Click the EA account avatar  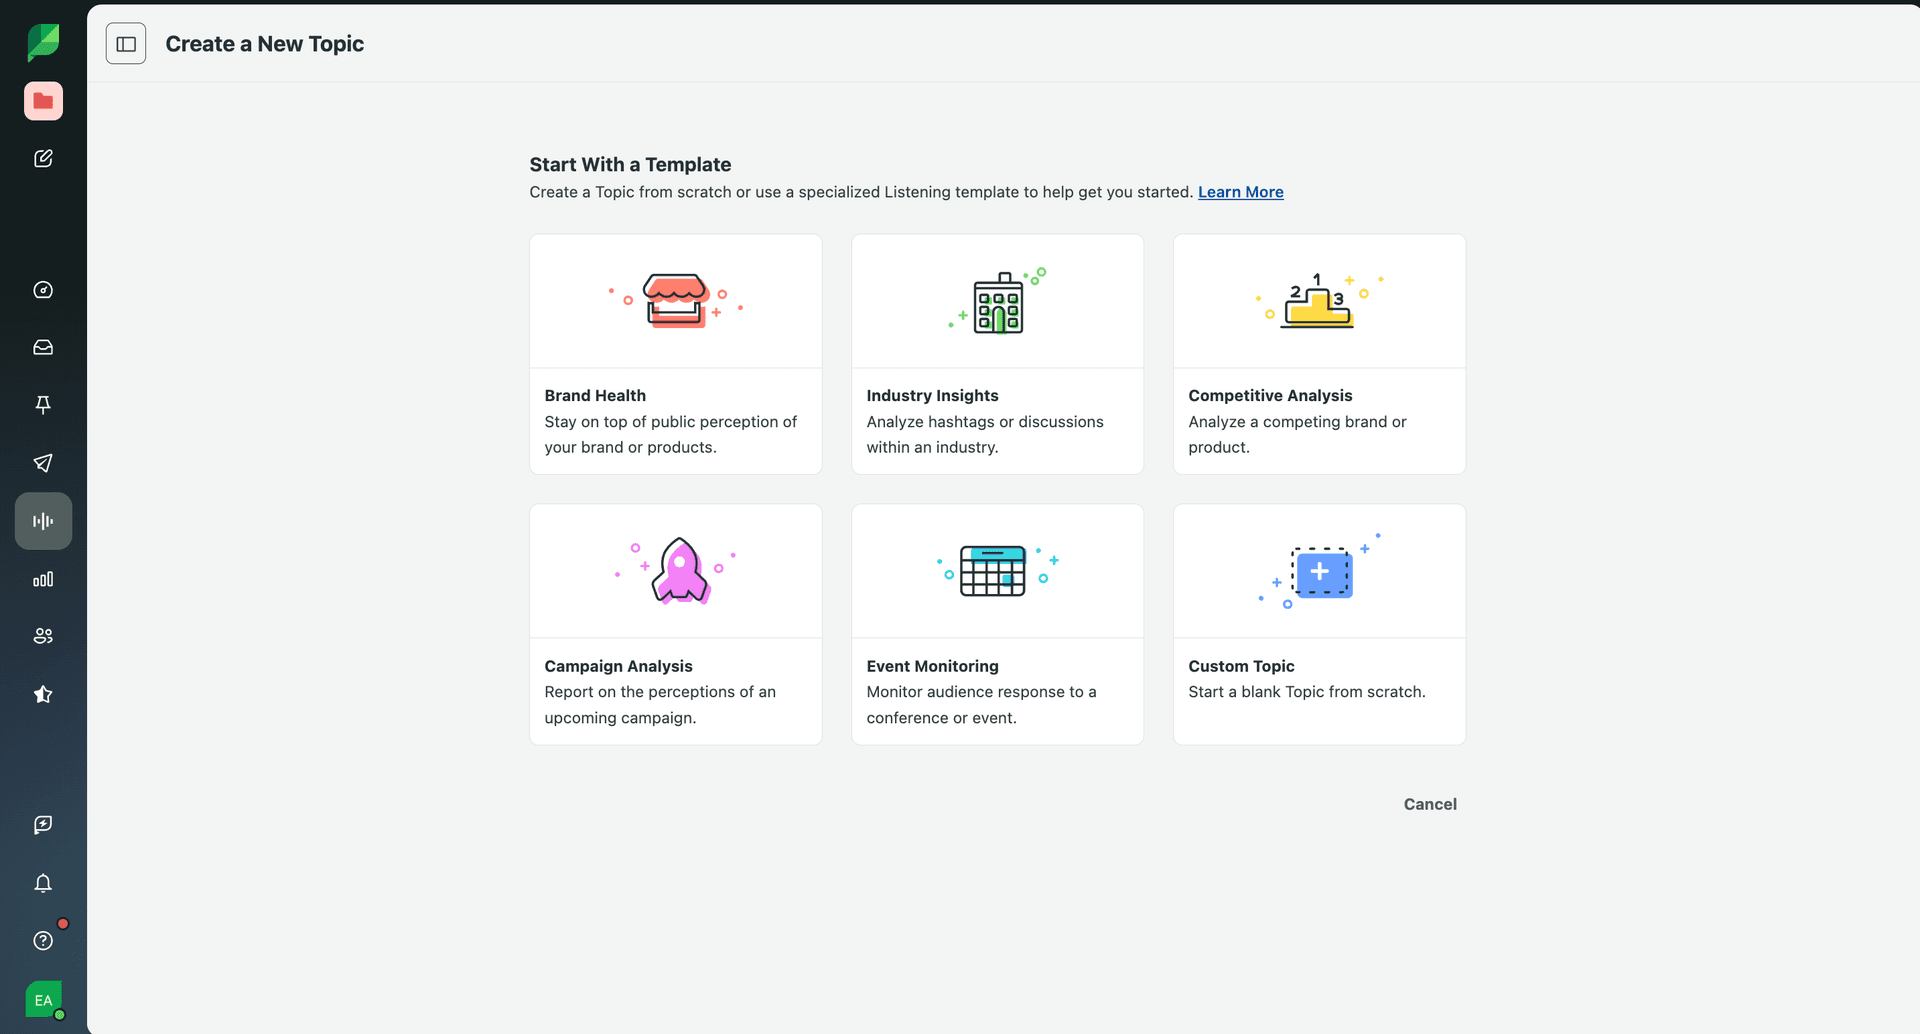[x=43, y=999]
